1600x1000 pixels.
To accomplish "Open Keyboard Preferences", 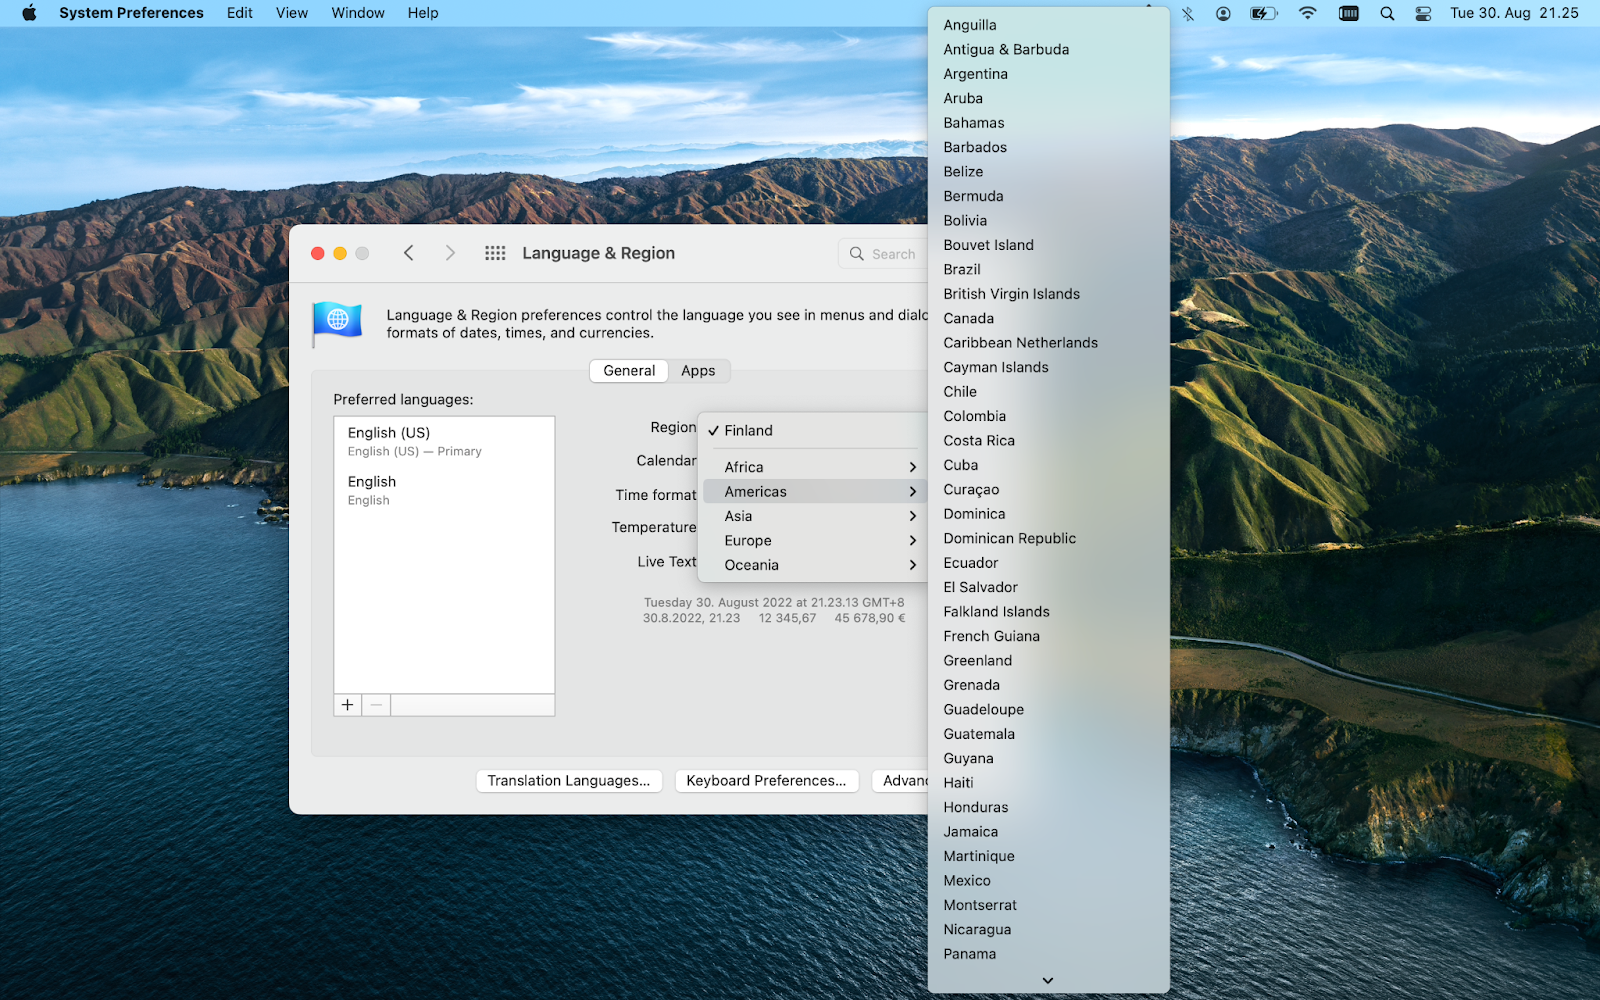I will 766,780.
